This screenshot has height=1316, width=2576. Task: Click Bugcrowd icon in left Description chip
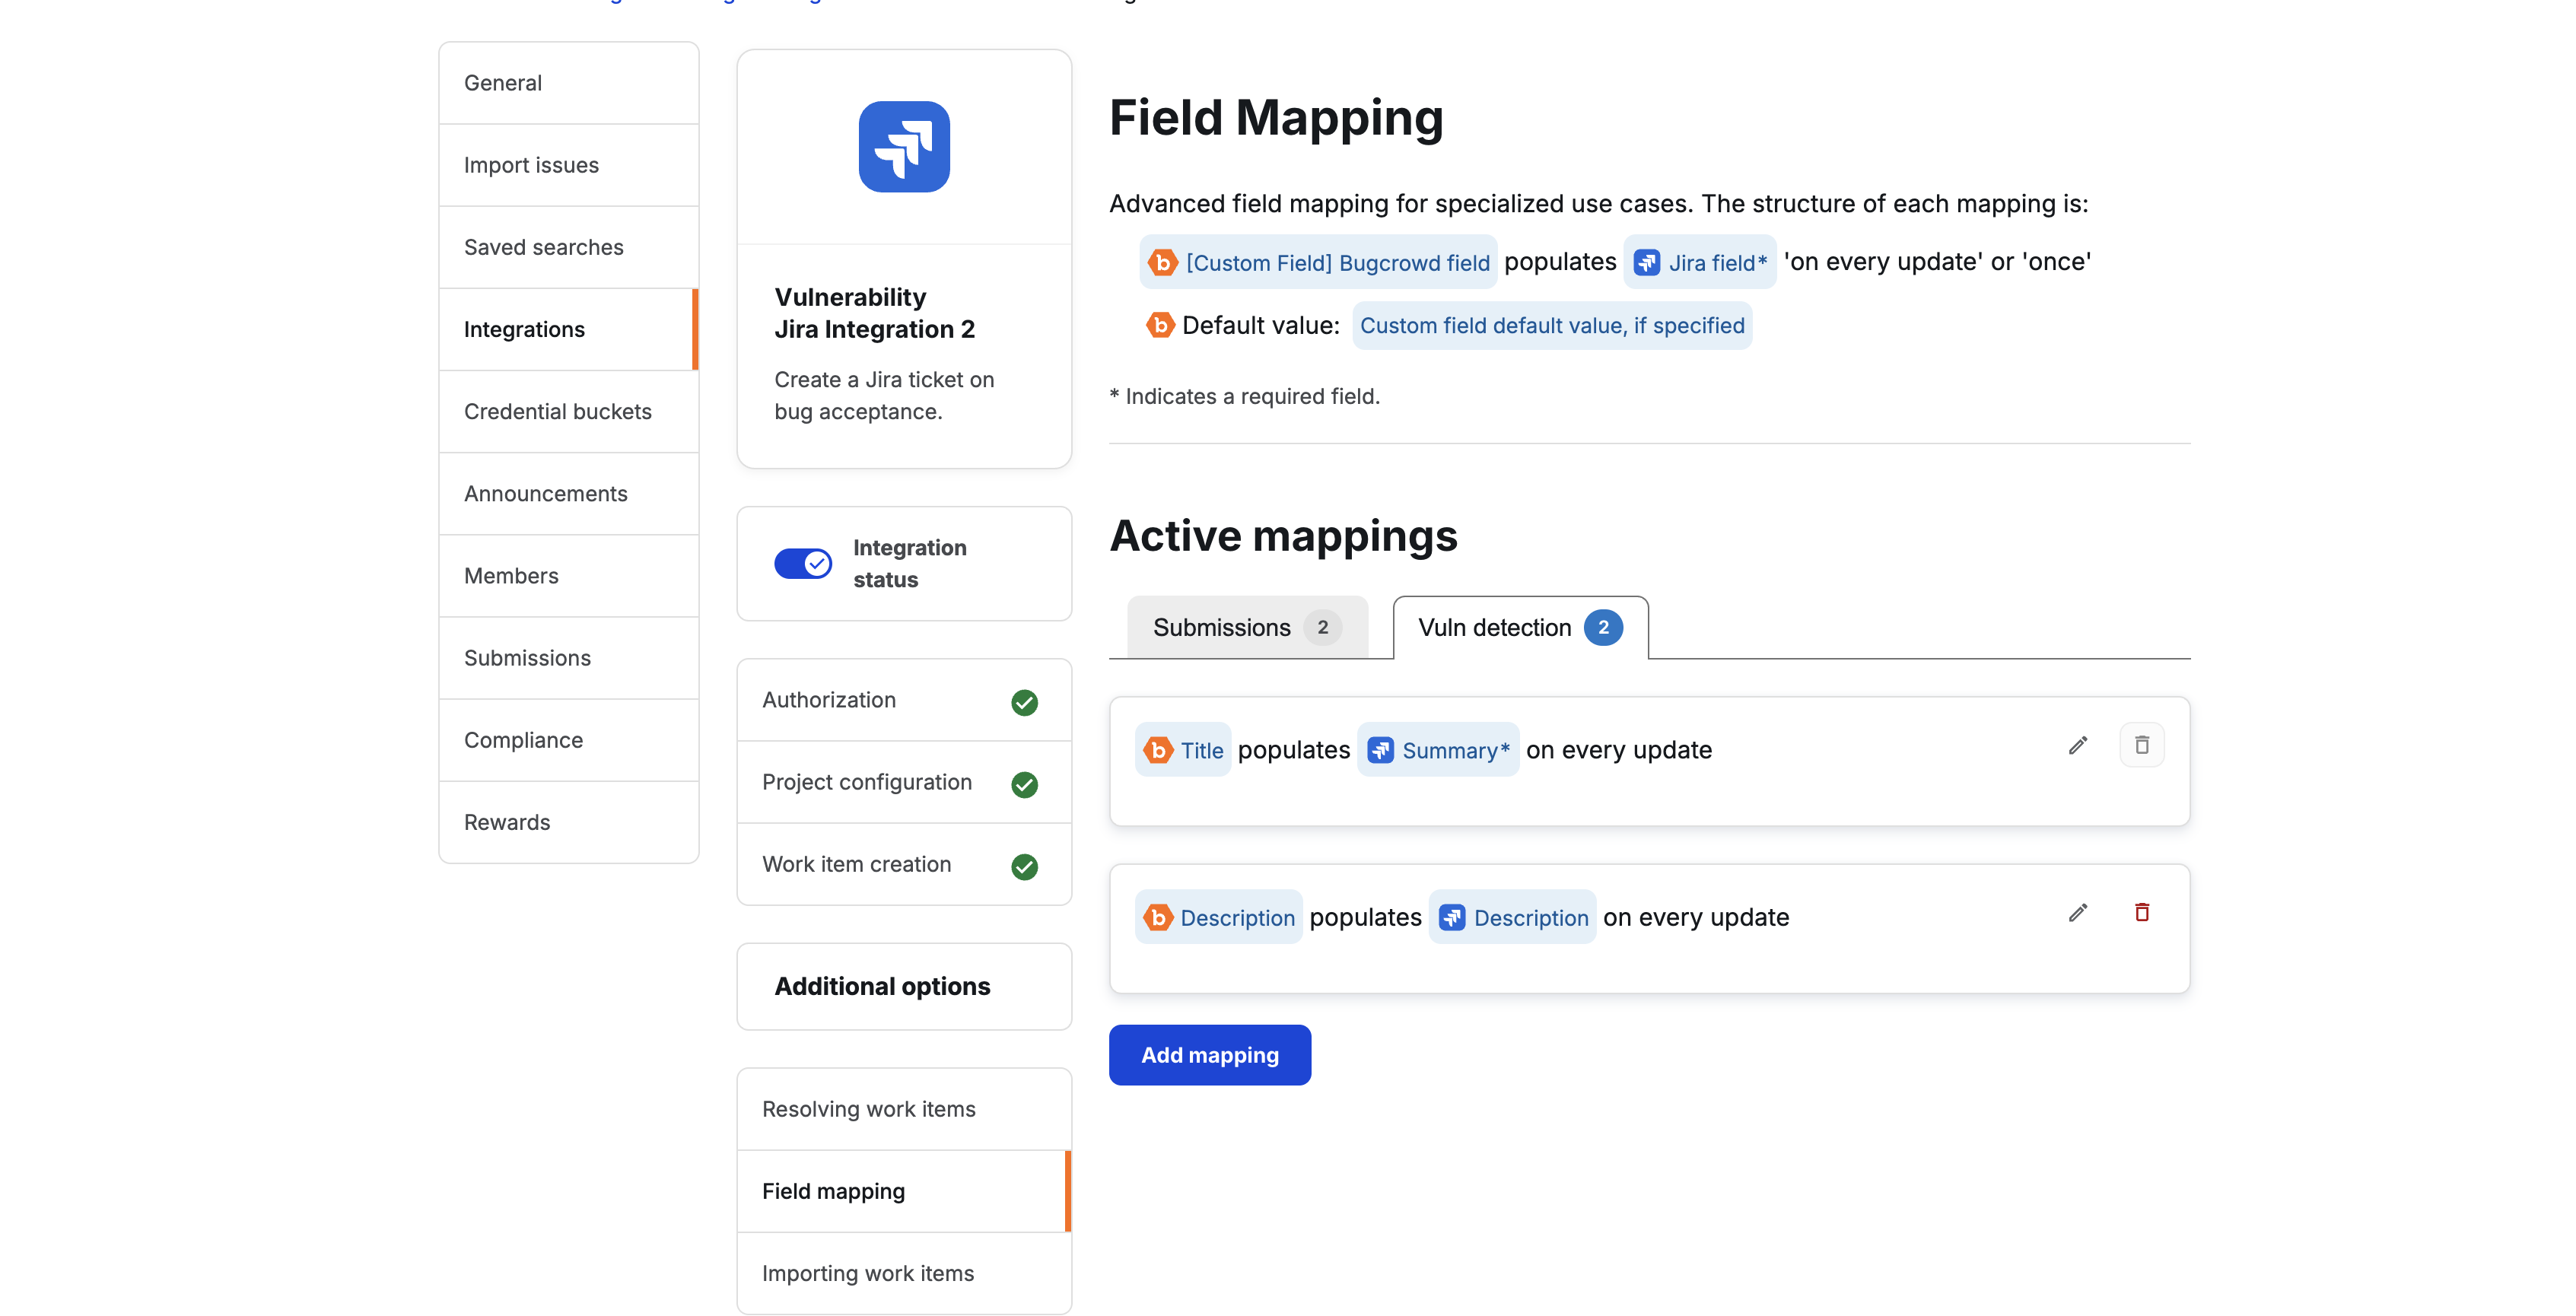(x=1158, y=917)
